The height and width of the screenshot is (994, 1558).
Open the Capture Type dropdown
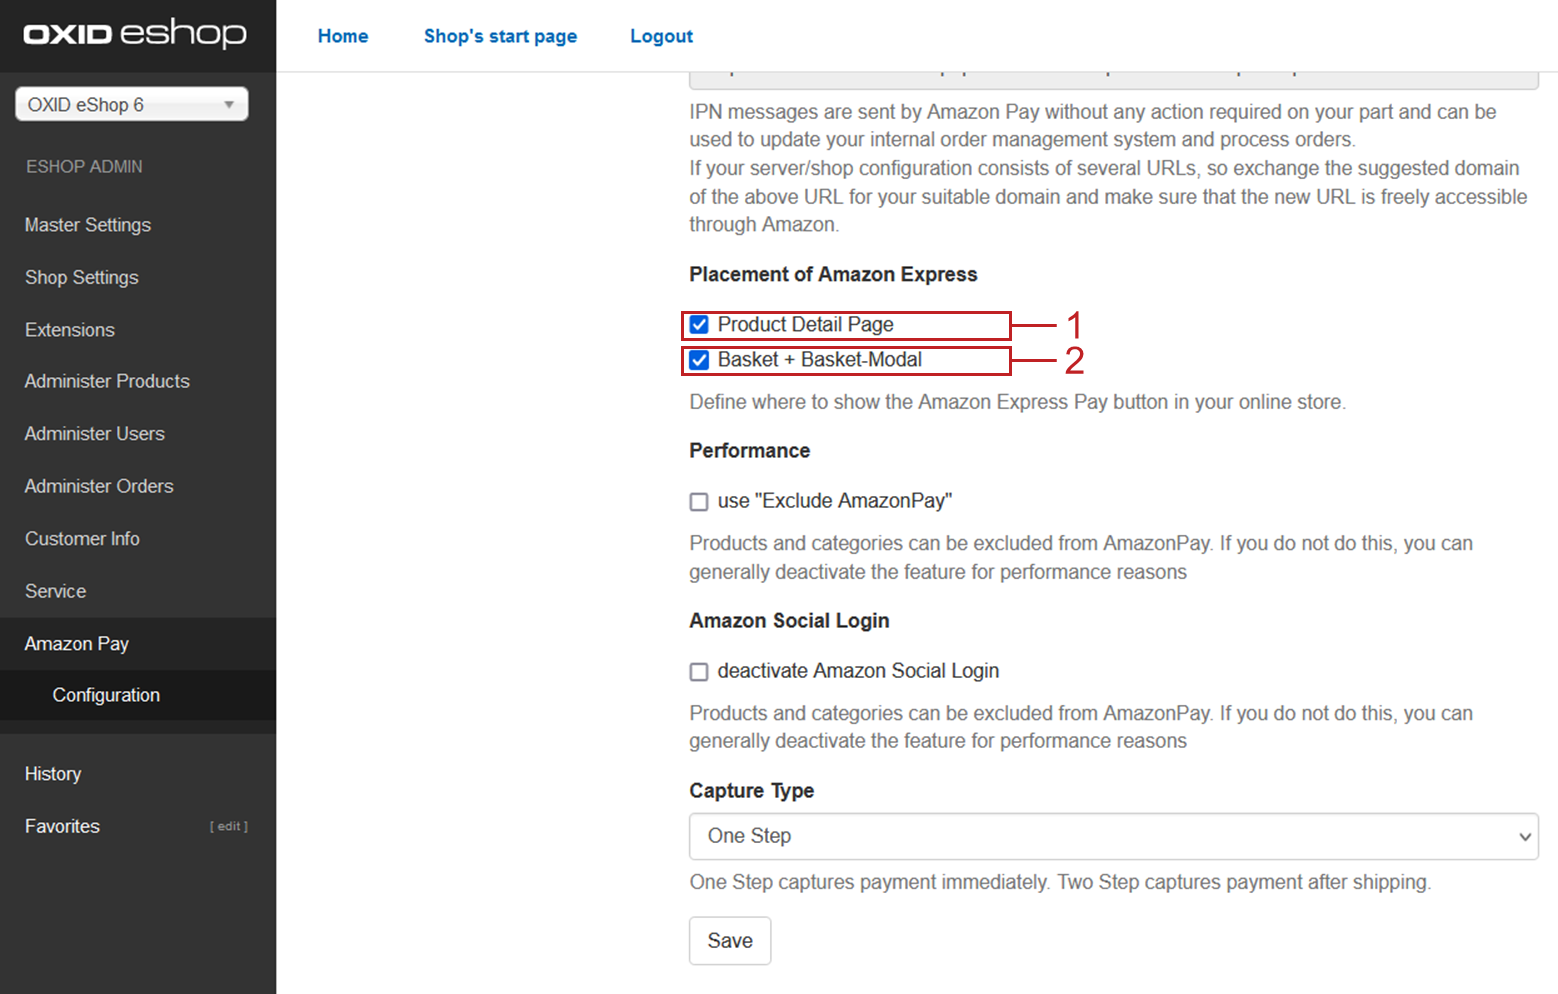pos(1113,836)
